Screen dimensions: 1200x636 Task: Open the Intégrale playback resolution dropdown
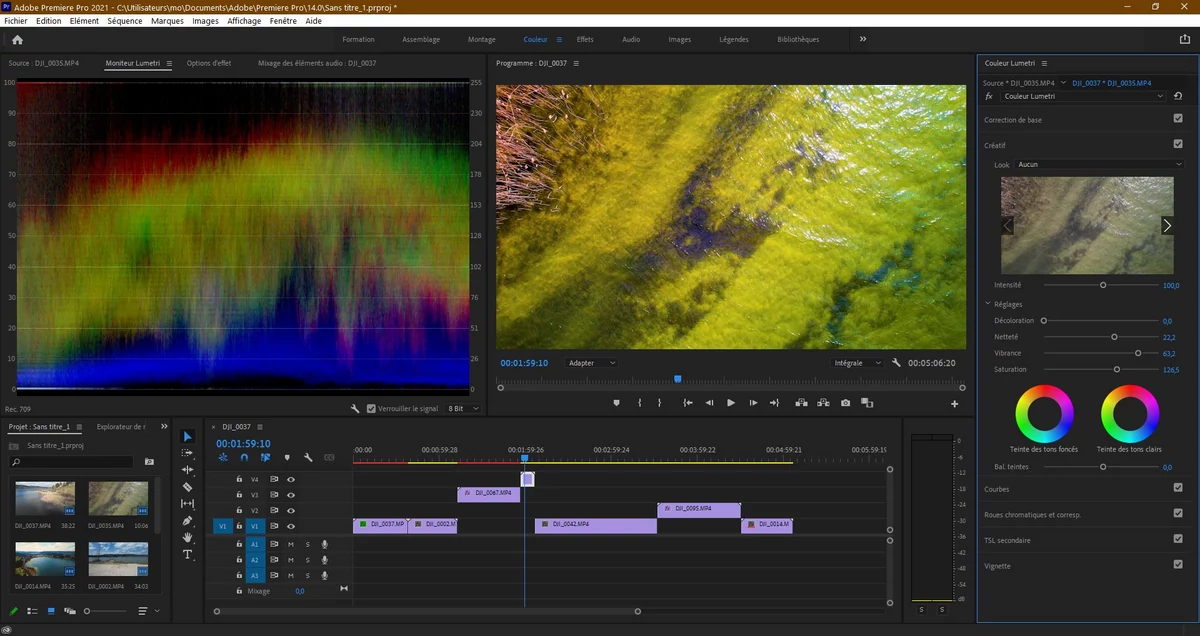pyautogui.click(x=857, y=363)
